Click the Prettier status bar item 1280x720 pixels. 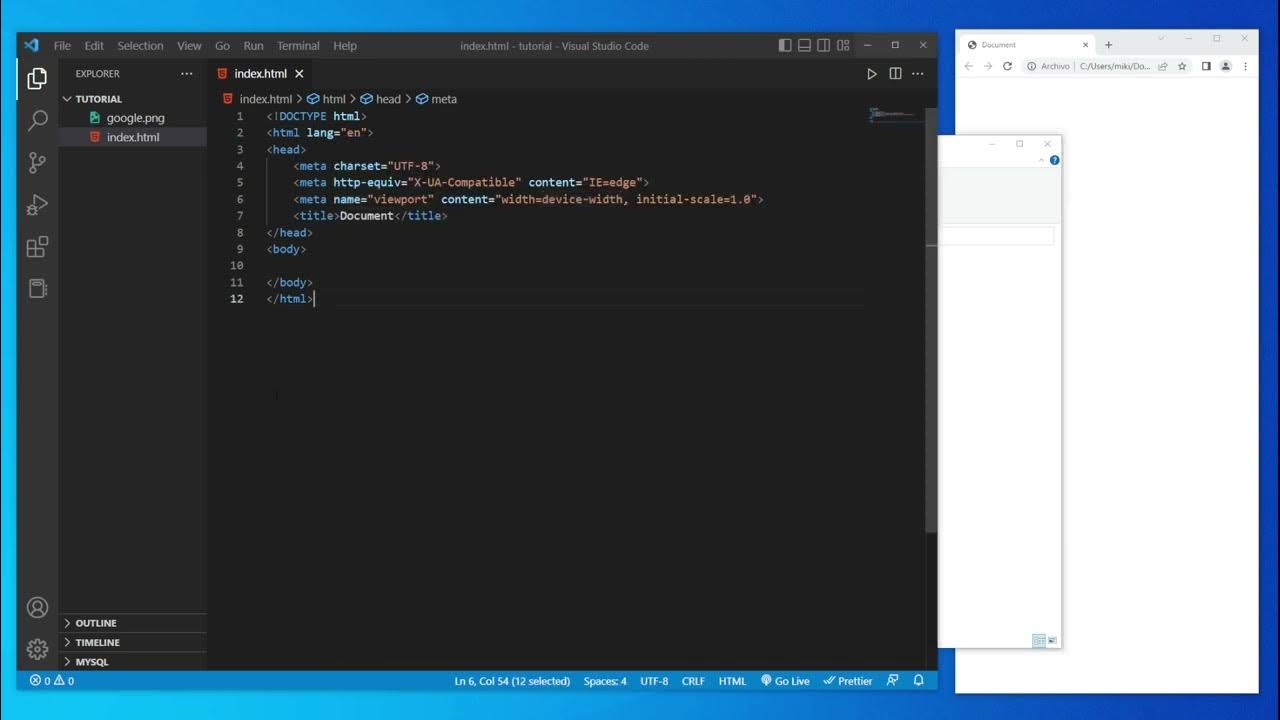[x=847, y=681]
